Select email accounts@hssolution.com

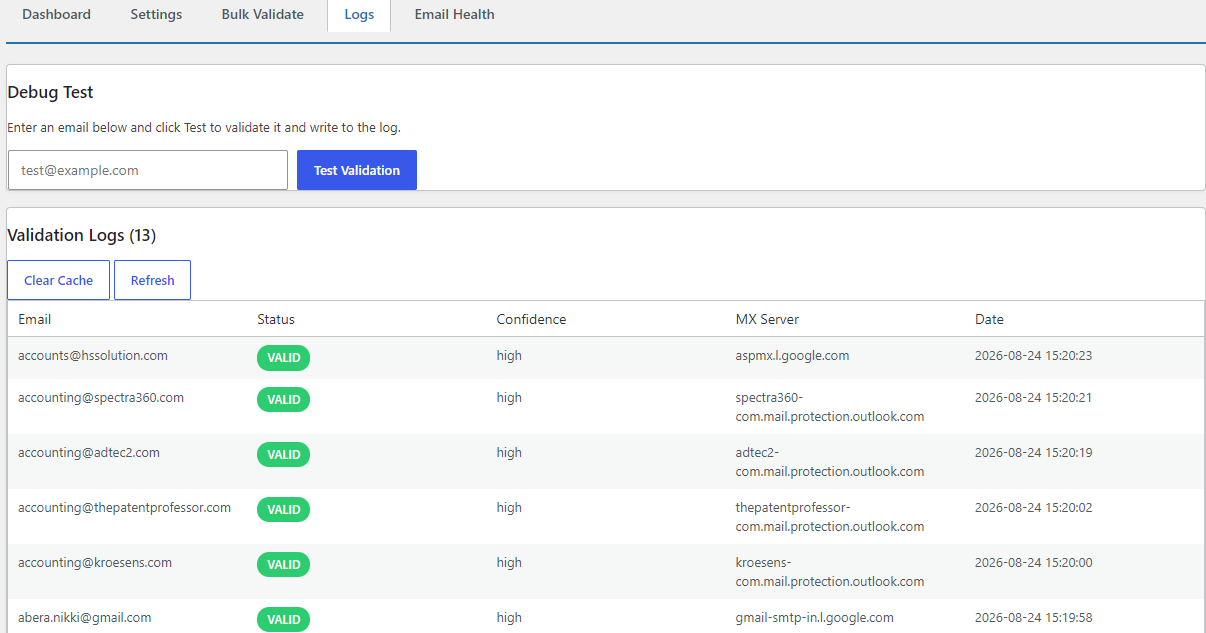(93, 355)
